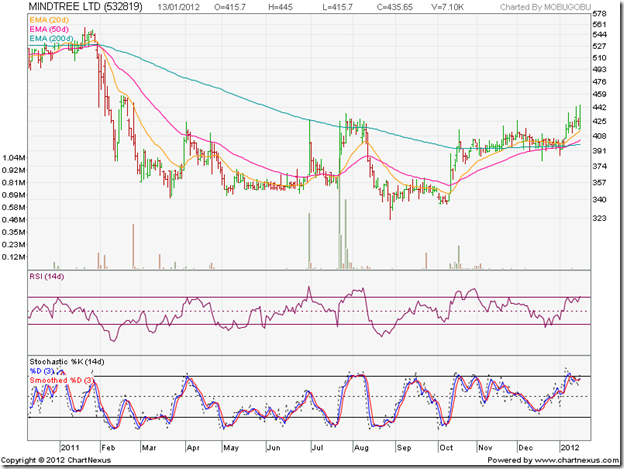Click the 527 price axis label
The width and height of the screenshot is (624, 469).
pos(599,46)
